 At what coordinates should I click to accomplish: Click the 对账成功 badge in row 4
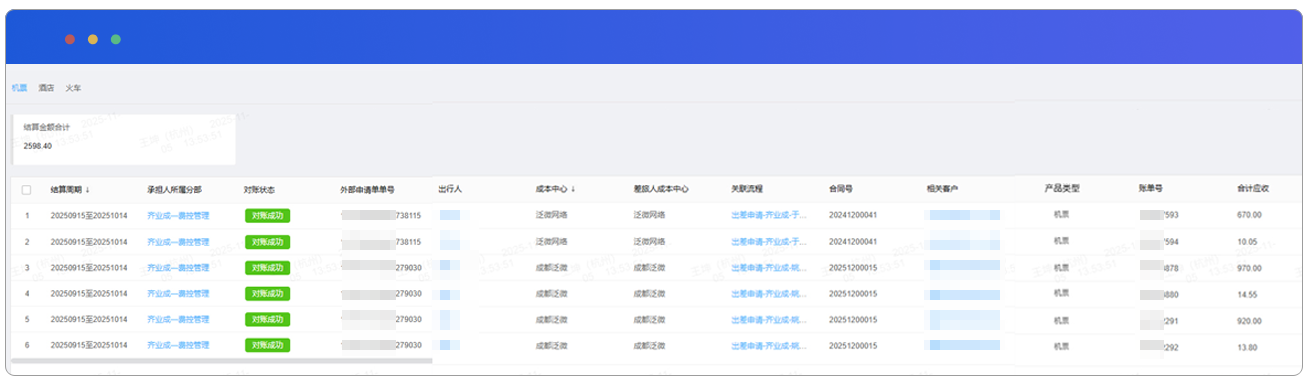click(x=267, y=294)
